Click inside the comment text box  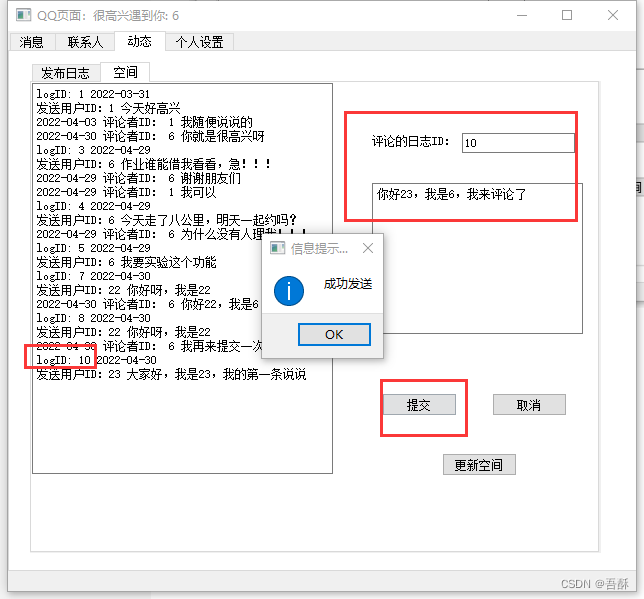477,258
